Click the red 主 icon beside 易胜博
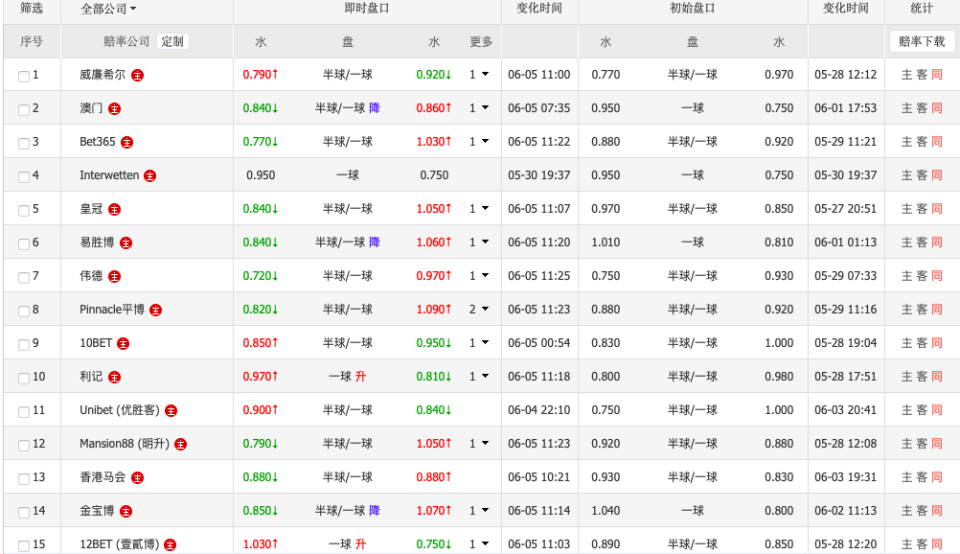The image size is (960, 554). pos(126,243)
